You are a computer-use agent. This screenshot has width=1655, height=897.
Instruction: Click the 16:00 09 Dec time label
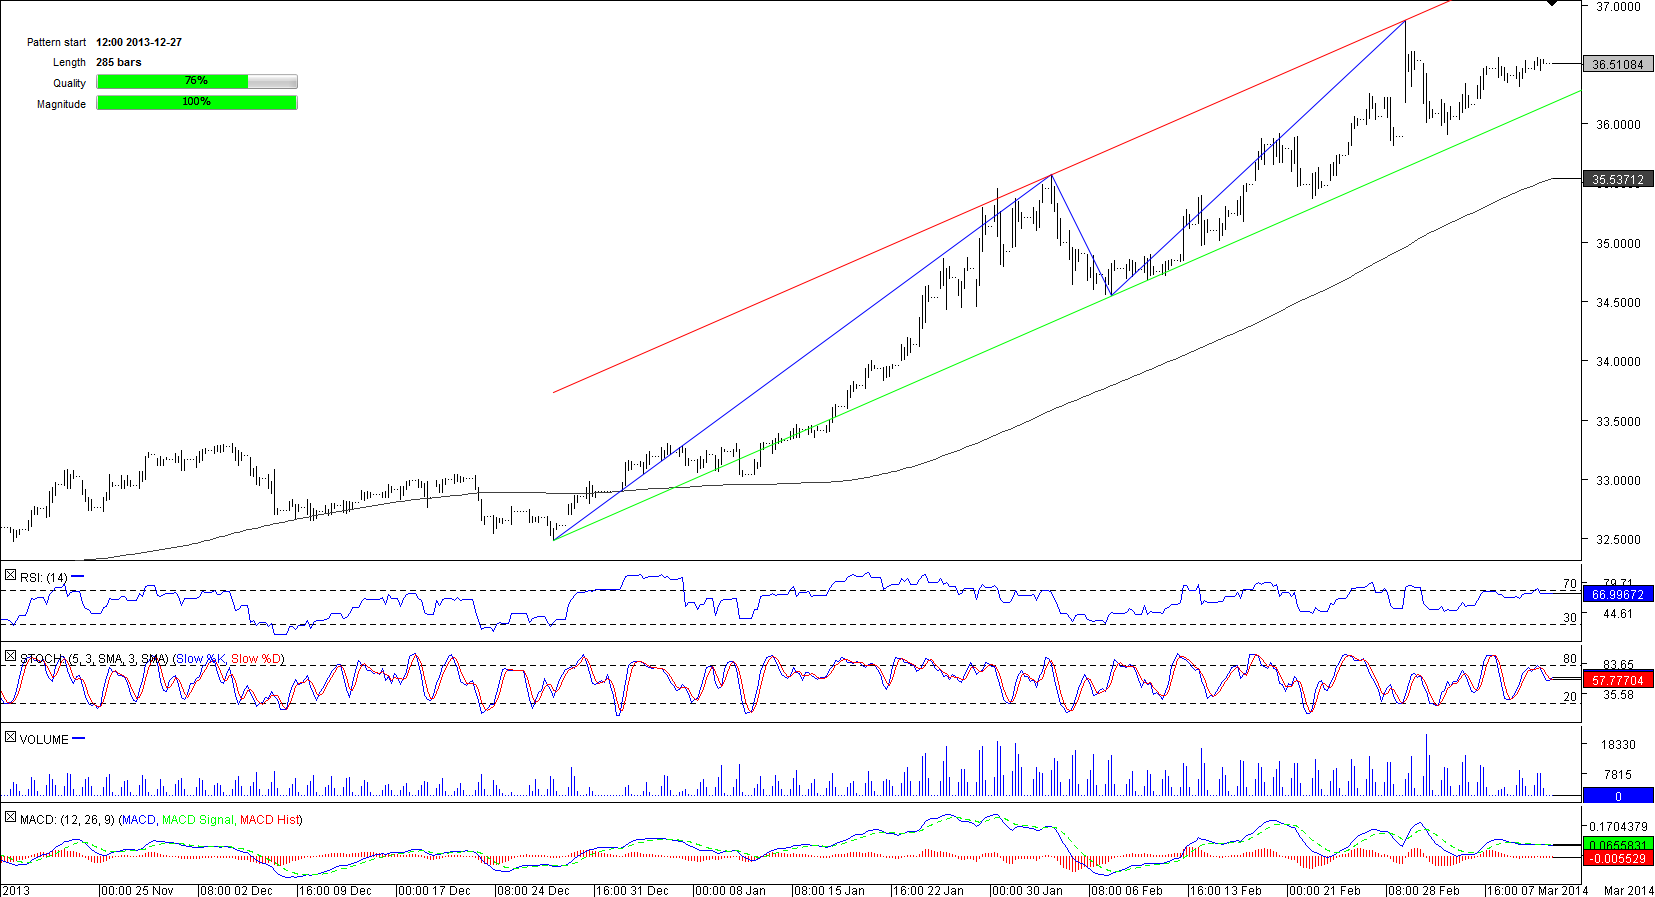tap(336, 890)
